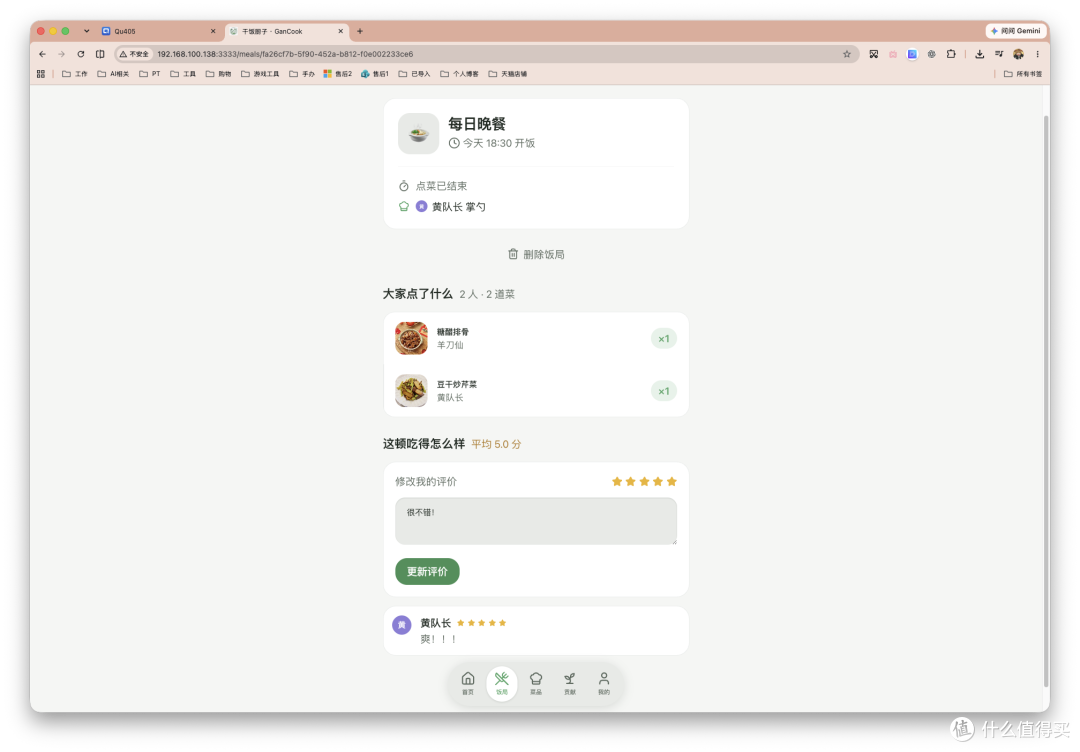Click the 问问 Gemini button
1080x752 pixels.
pyautogui.click(x=1016, y=31)
